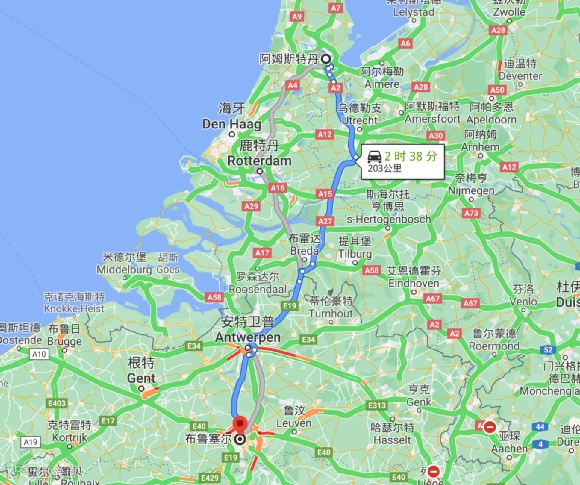Click the Leuven city label
Image resolution: width=580 pixels, height=485 pixels.
pyautogui.click(x=294, y=422)
